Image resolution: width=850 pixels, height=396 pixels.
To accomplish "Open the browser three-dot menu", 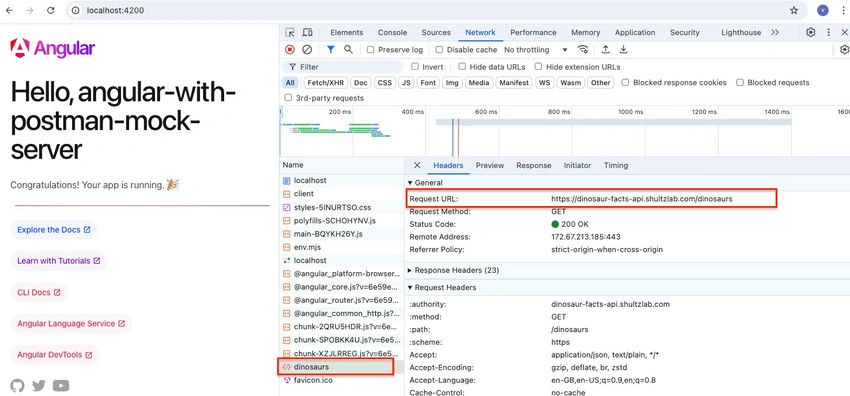I will [842, 10].
